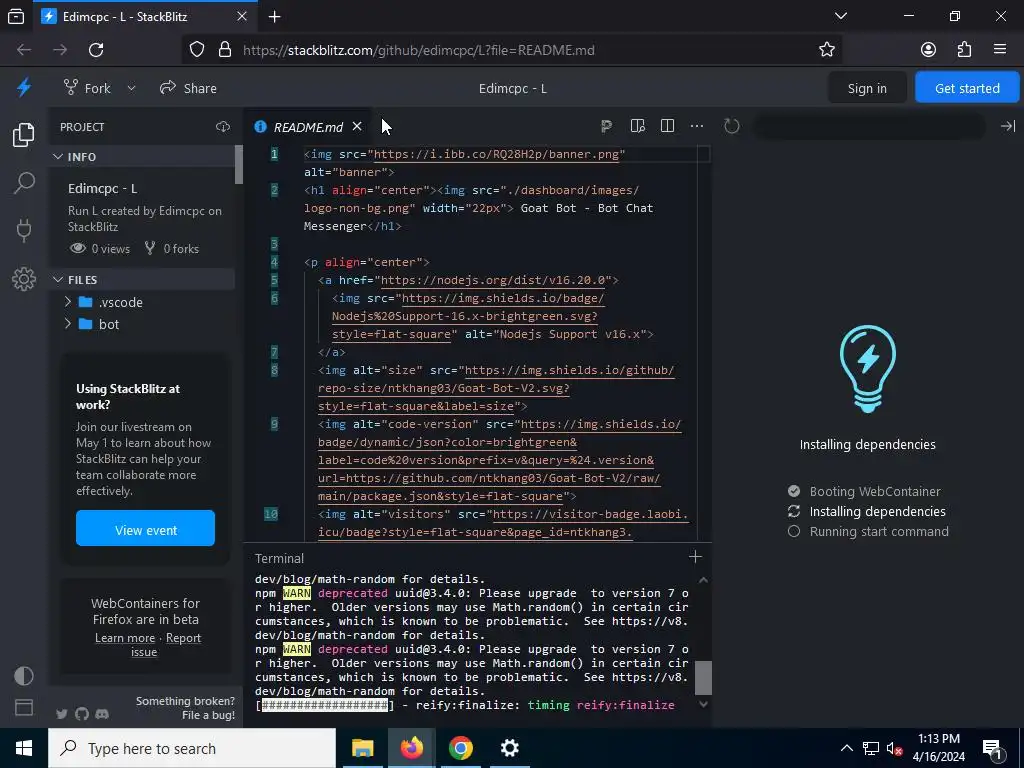
Task: Download project using cloud icon
Action: 223,127
